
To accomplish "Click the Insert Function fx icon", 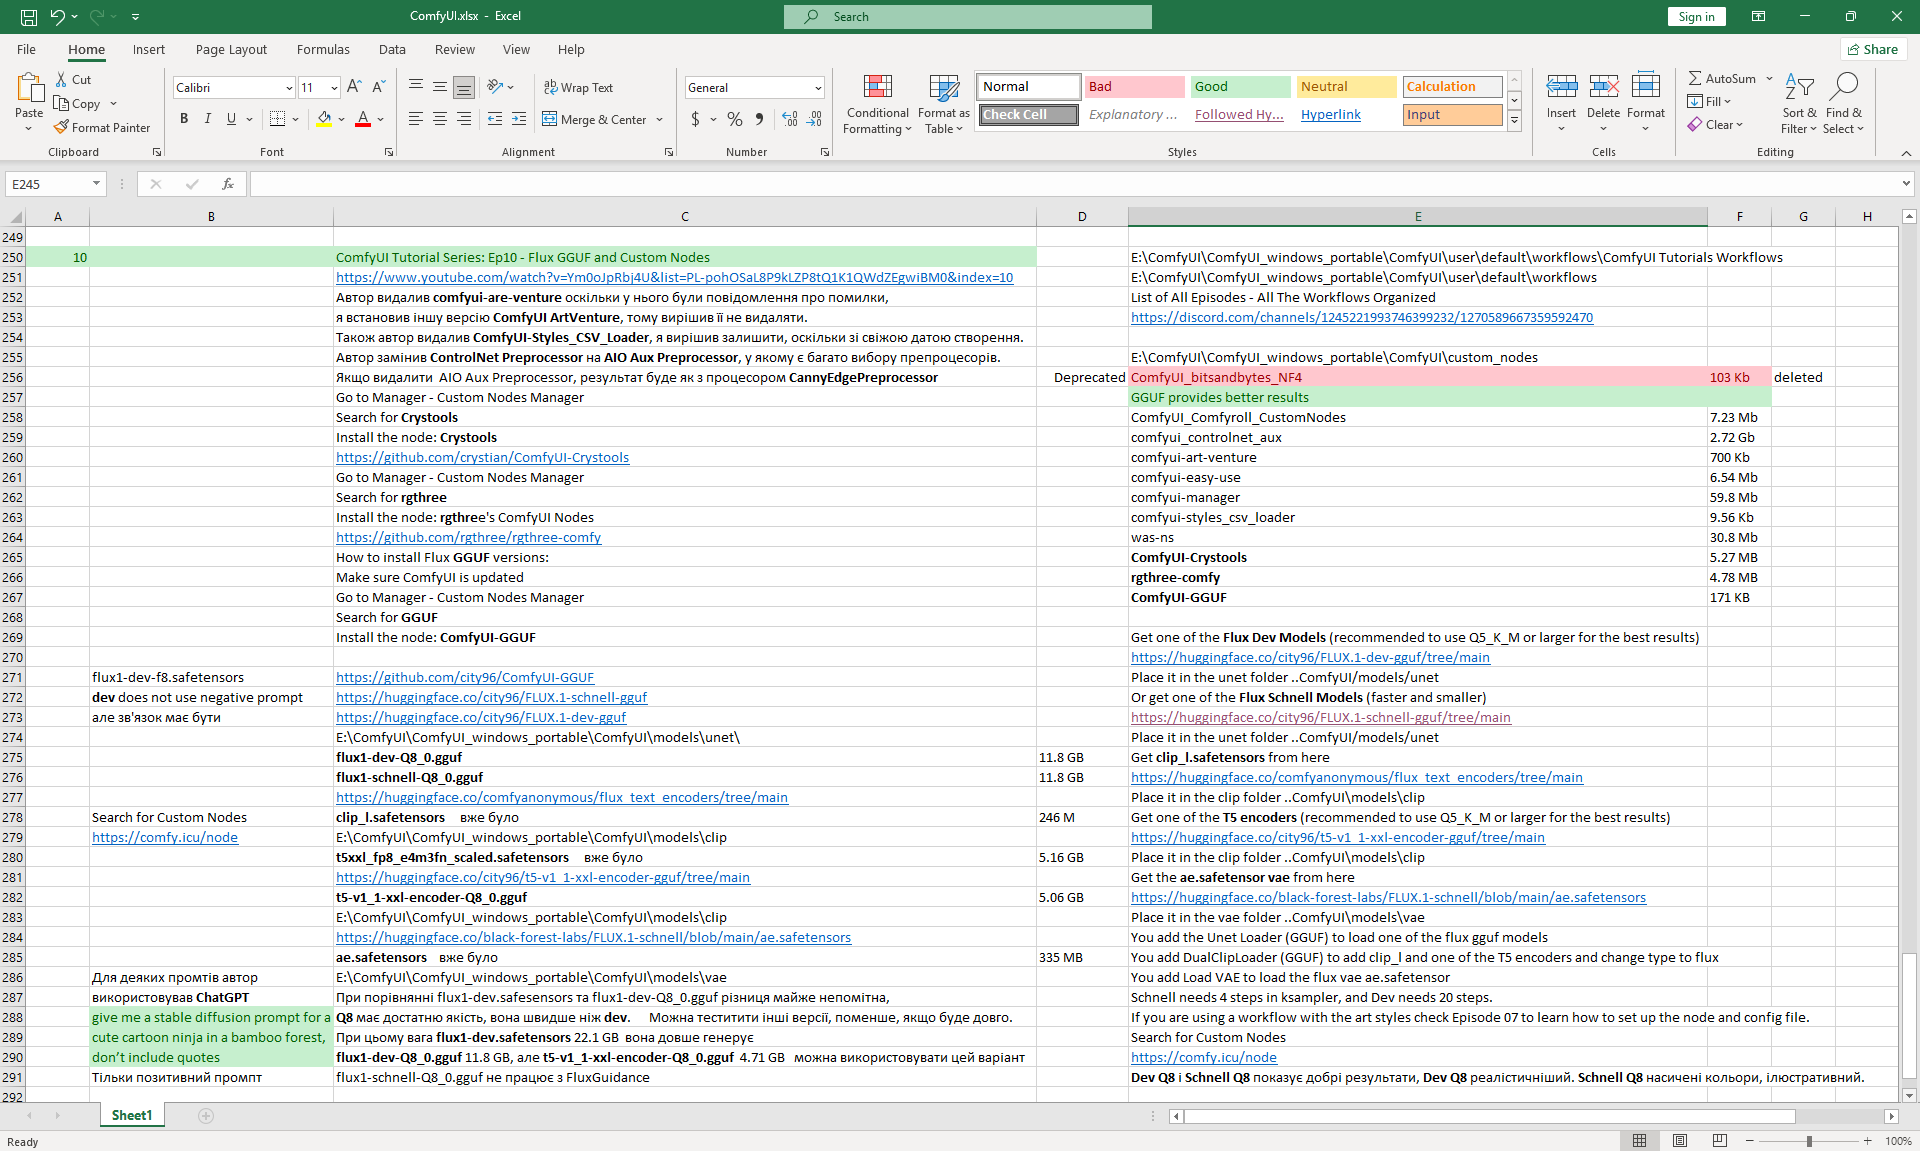I will [x=228, y=184].
